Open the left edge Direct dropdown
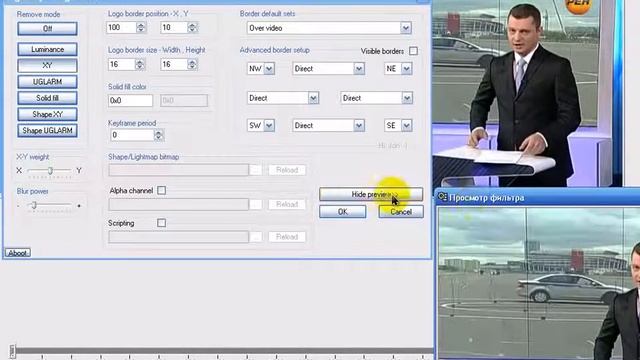Screen dimensions: 640x360 tap(283, 98)
